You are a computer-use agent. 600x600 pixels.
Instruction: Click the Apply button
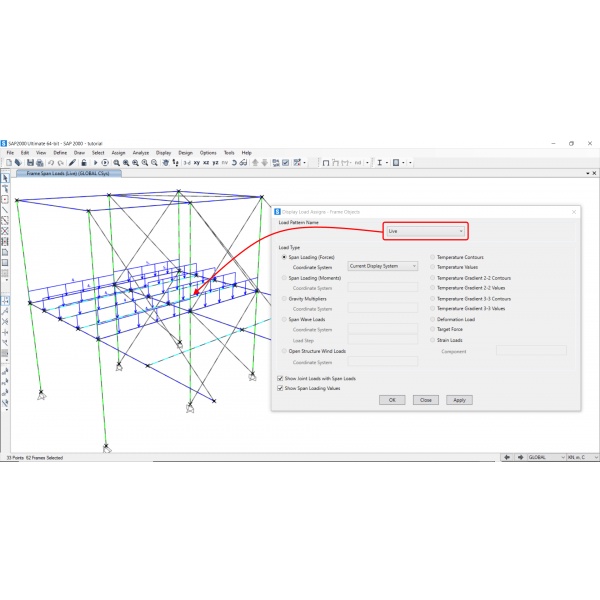click(459, 400)
